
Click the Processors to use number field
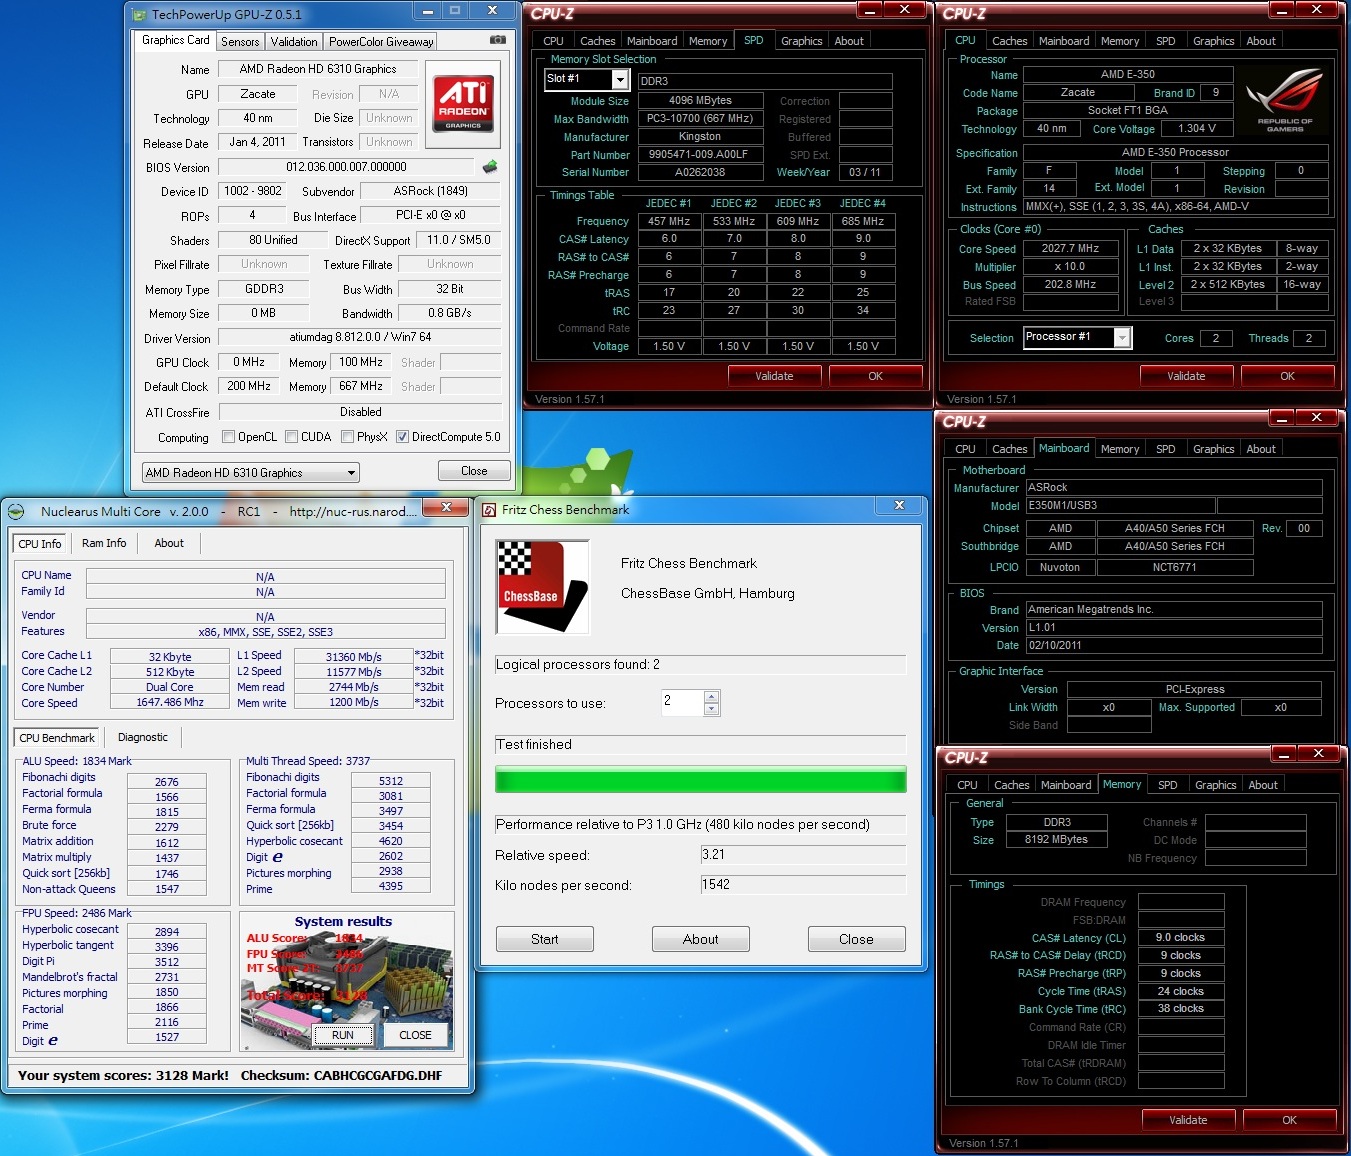tap(683, 703)
